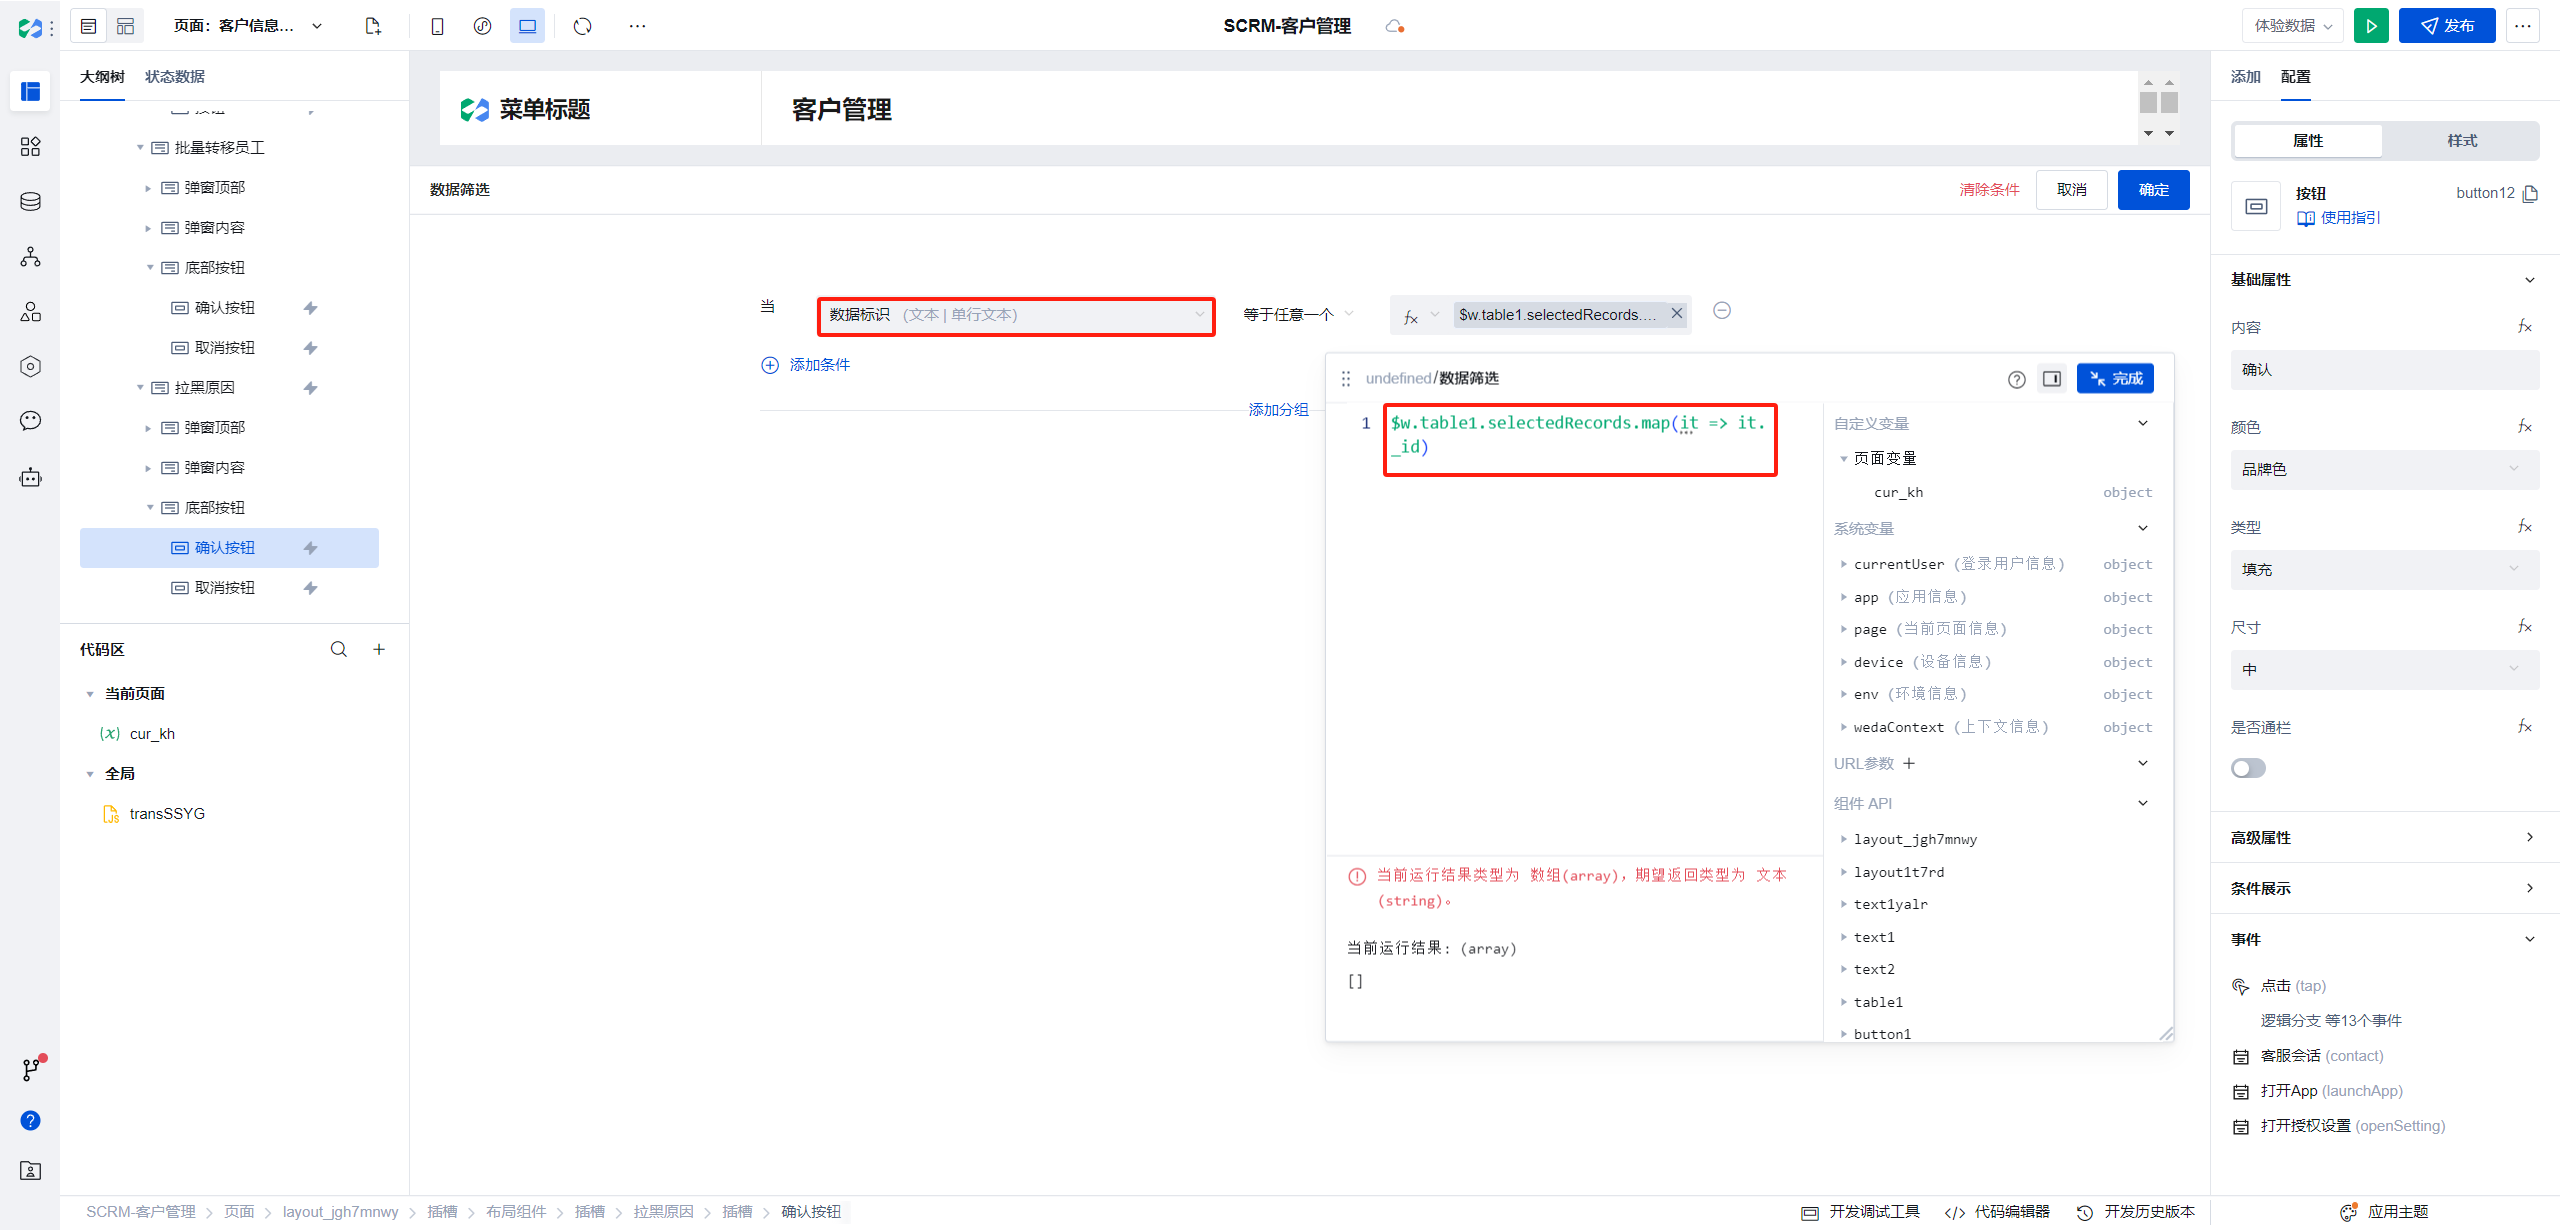Switch to the 状态数据 tab
The height and width of the screenshot is (1230, 2560).
click(x=175, y=77)
